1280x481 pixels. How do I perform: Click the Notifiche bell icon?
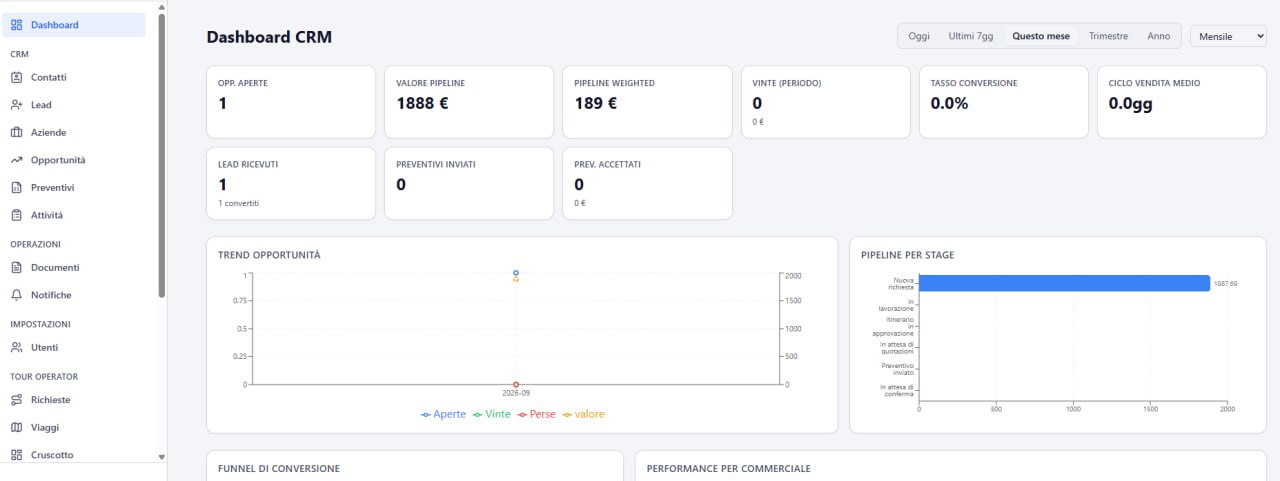pos(16,295)
